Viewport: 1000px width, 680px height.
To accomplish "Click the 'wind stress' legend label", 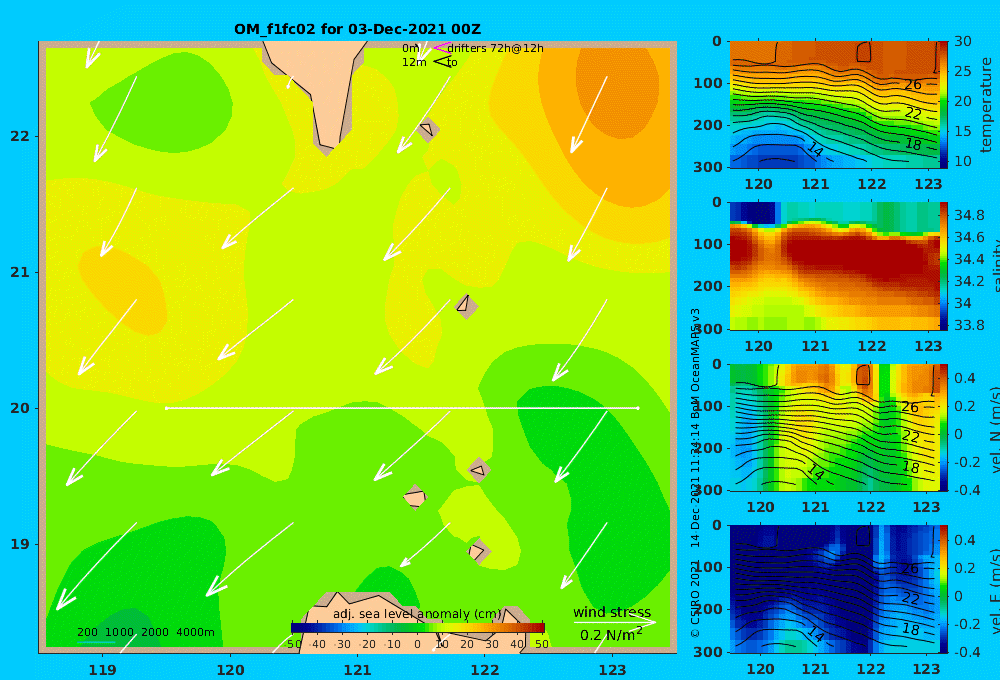I will tap(612, 612).
